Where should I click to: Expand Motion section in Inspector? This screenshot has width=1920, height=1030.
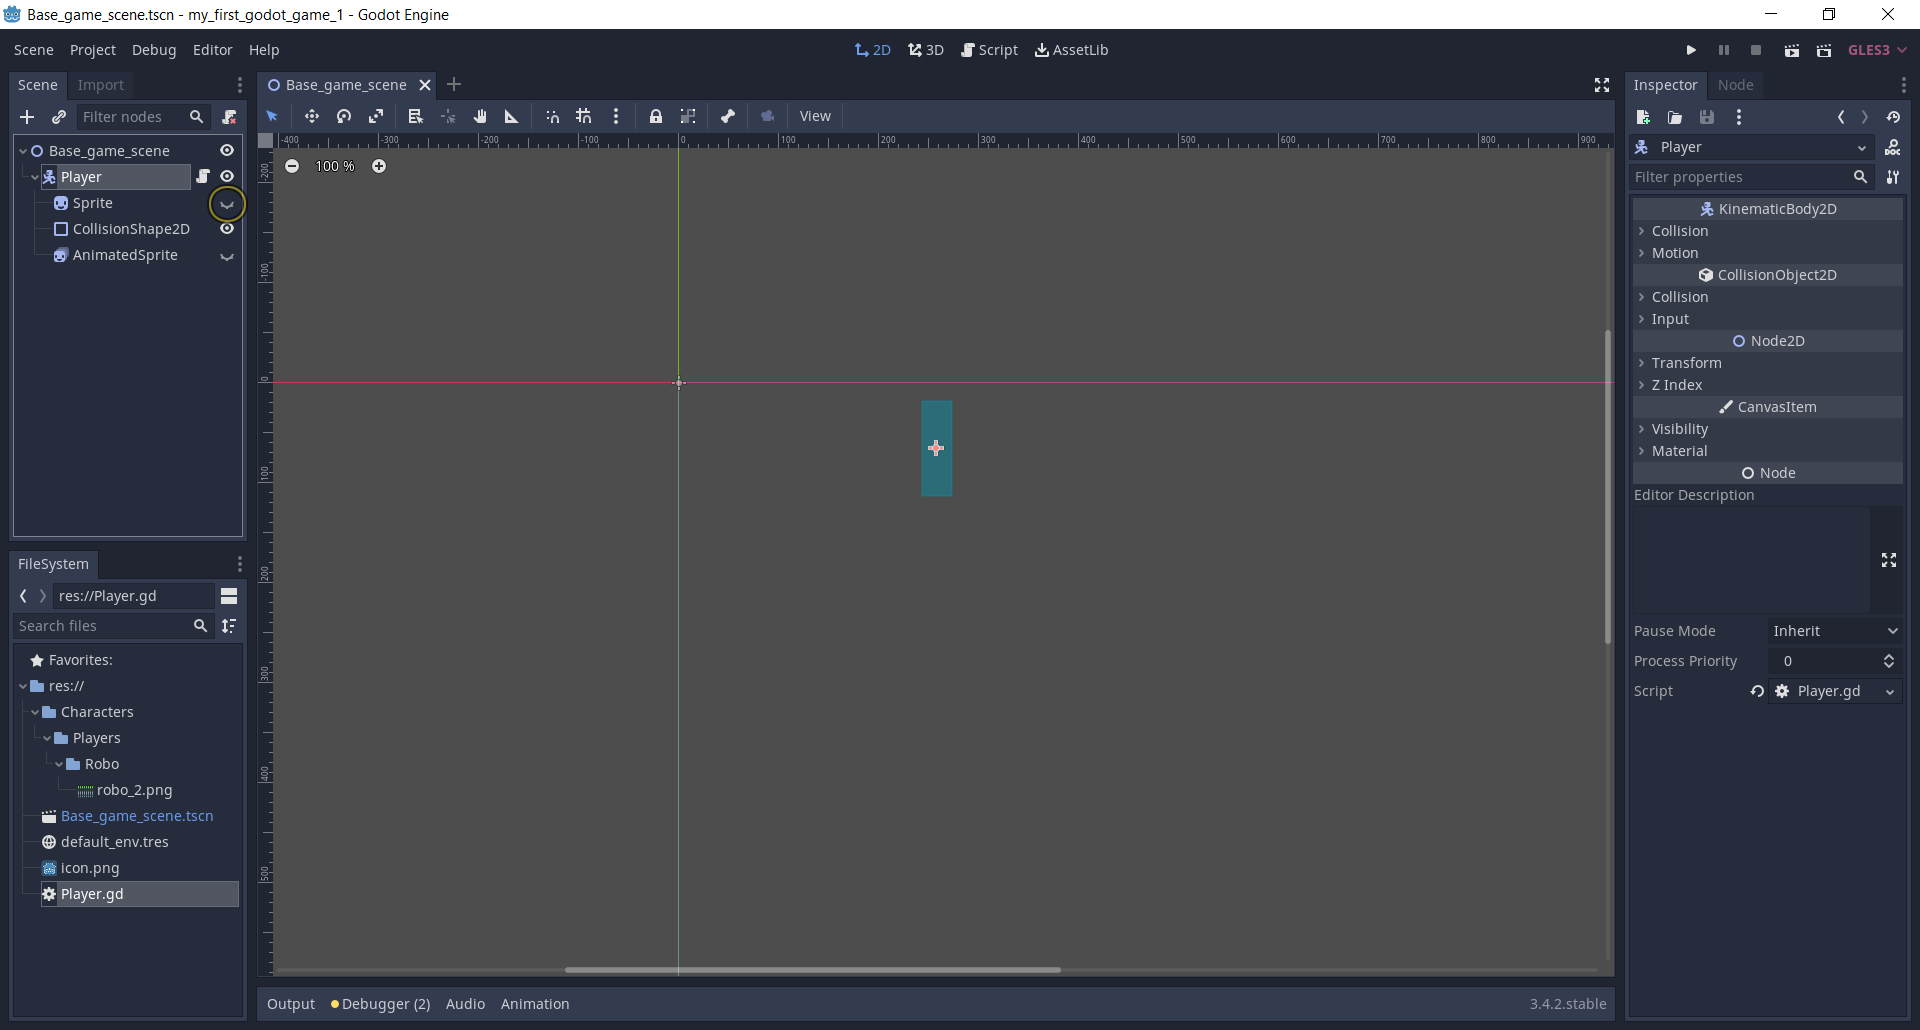[1768, 253]
